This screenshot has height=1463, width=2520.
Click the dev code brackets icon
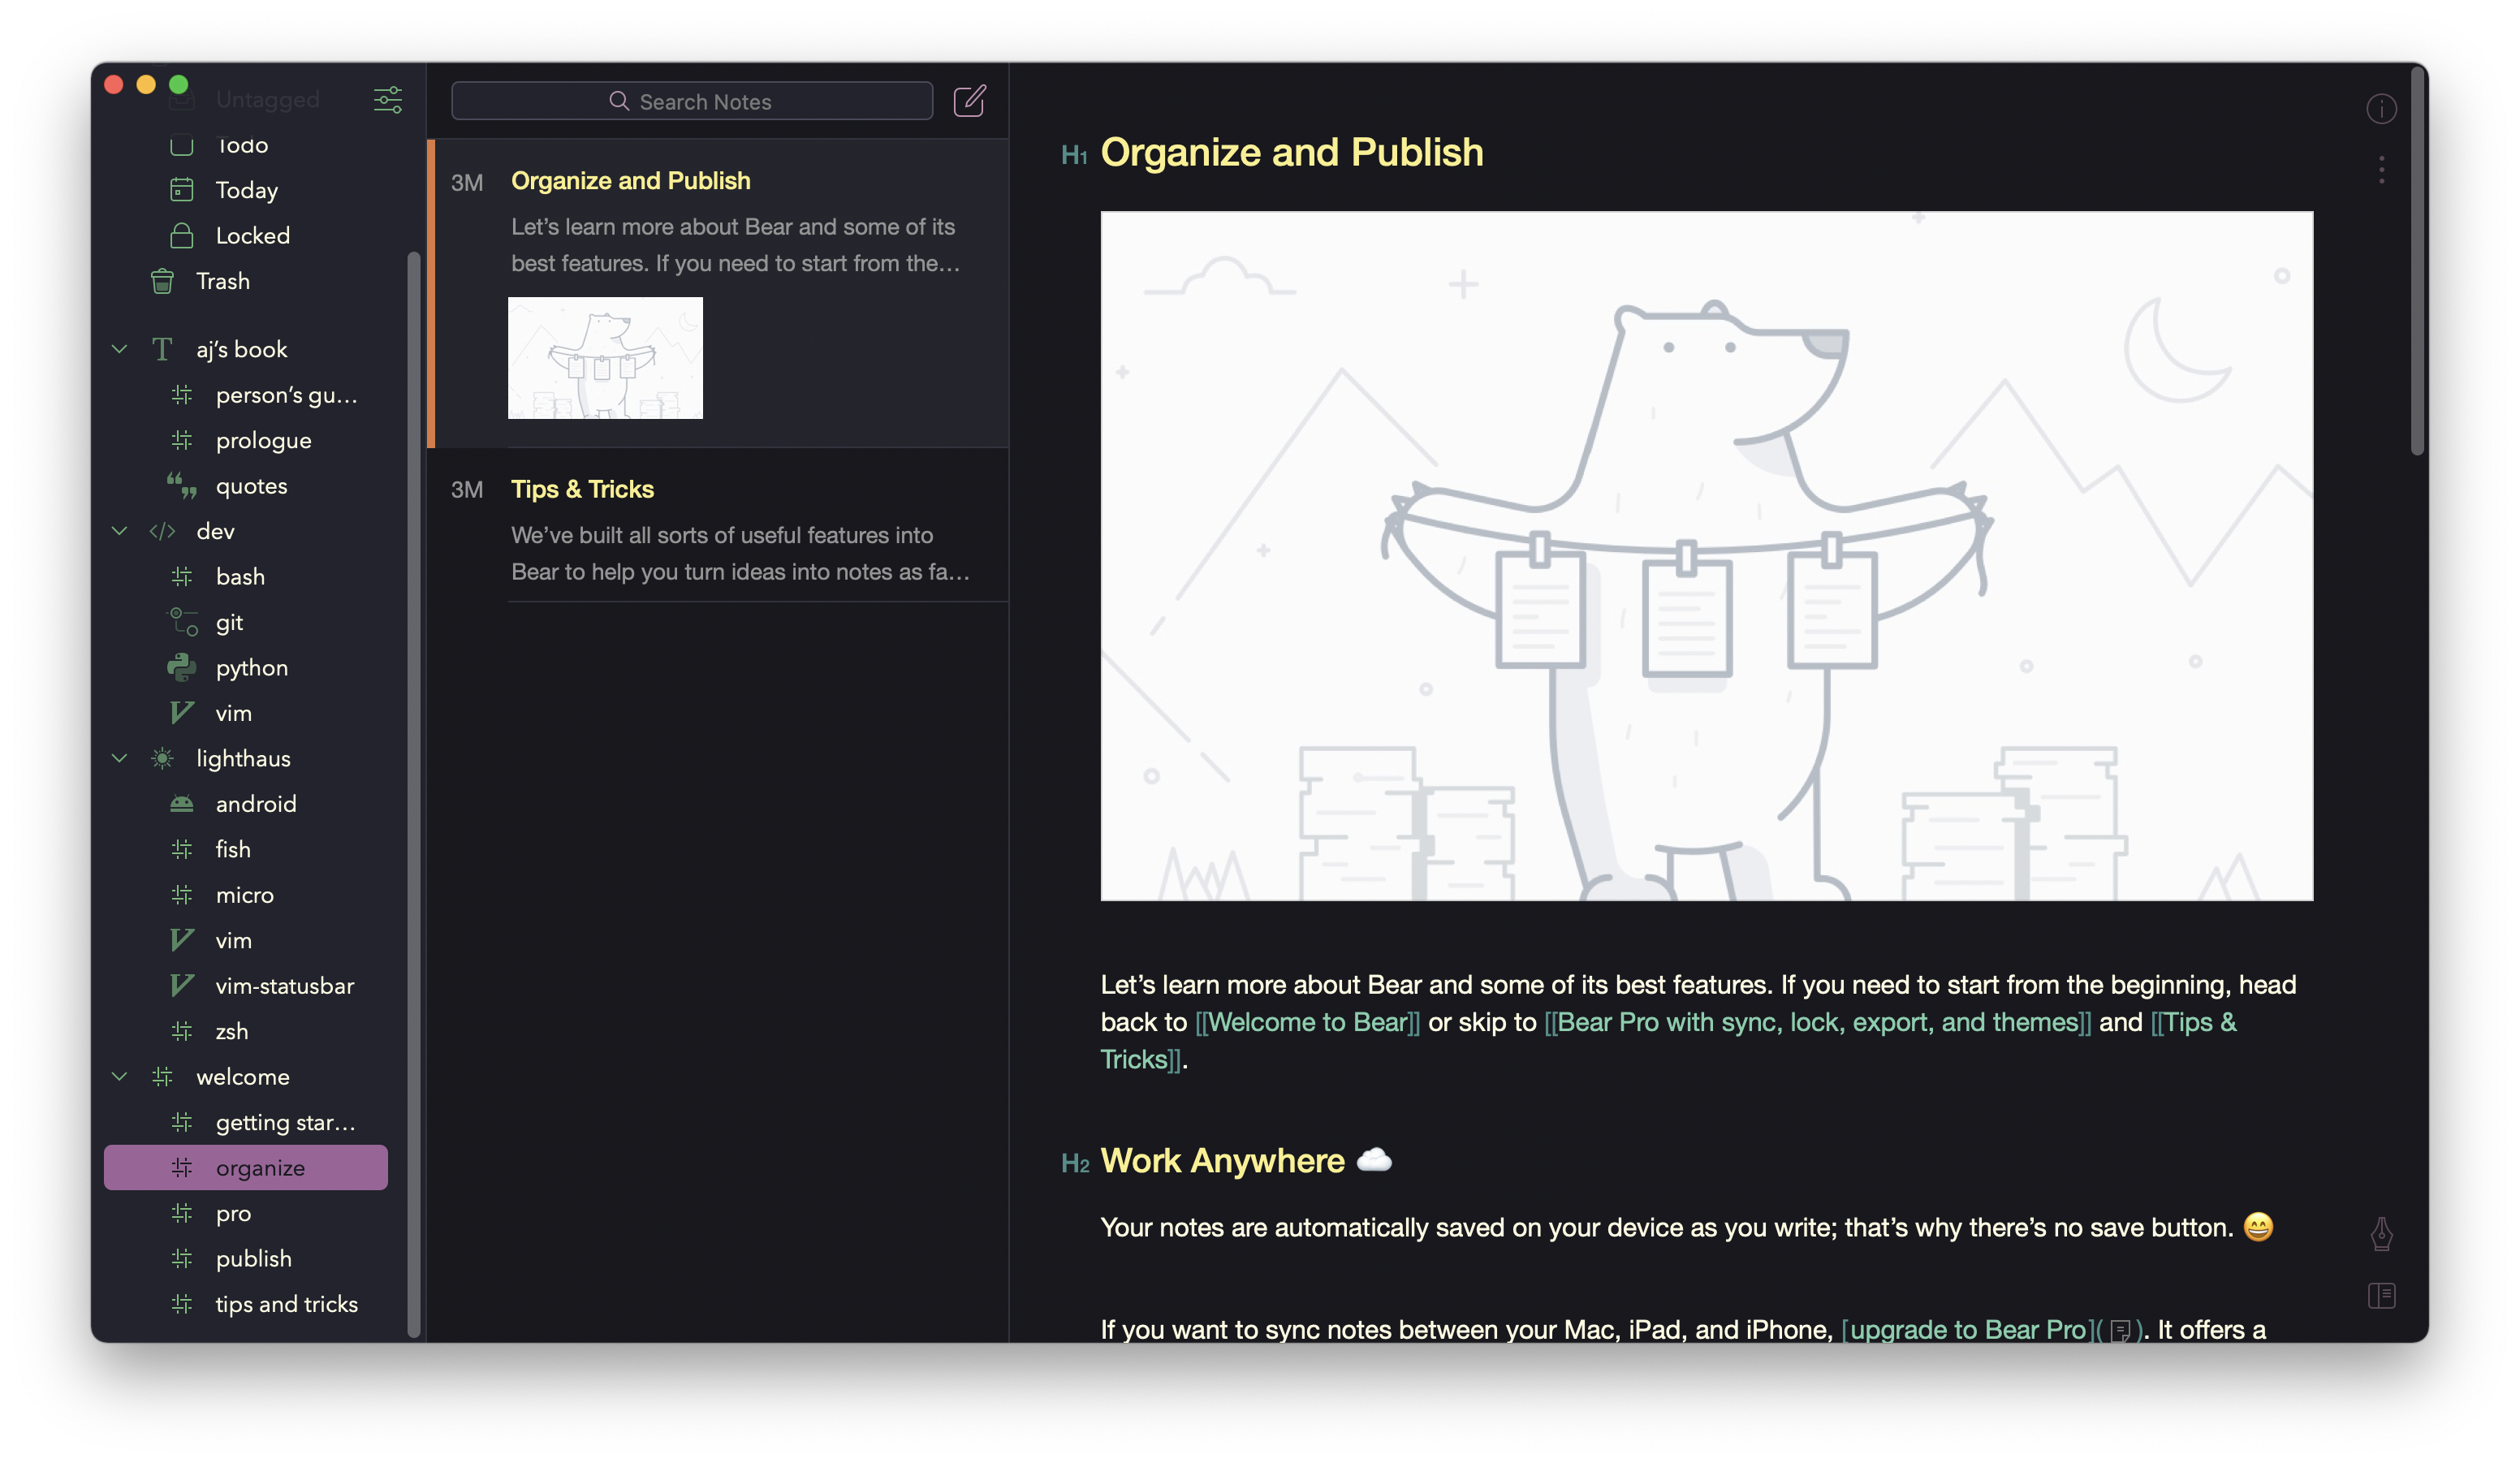[162, 531]
